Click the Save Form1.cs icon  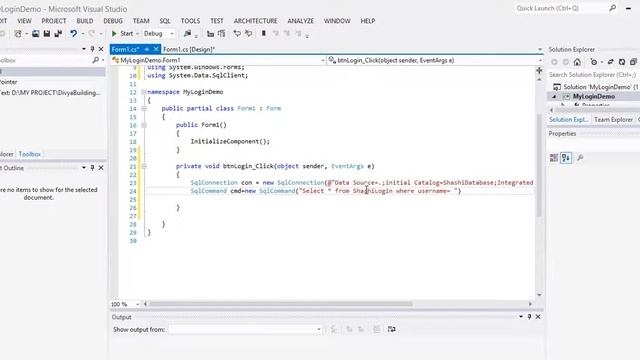[x=47, y=33]
